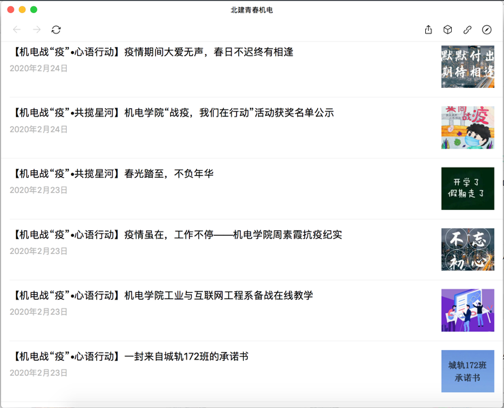Click the blue 城轨172班承诺书 thumbnail
504x408 pixels.
(x=468, y=371)
